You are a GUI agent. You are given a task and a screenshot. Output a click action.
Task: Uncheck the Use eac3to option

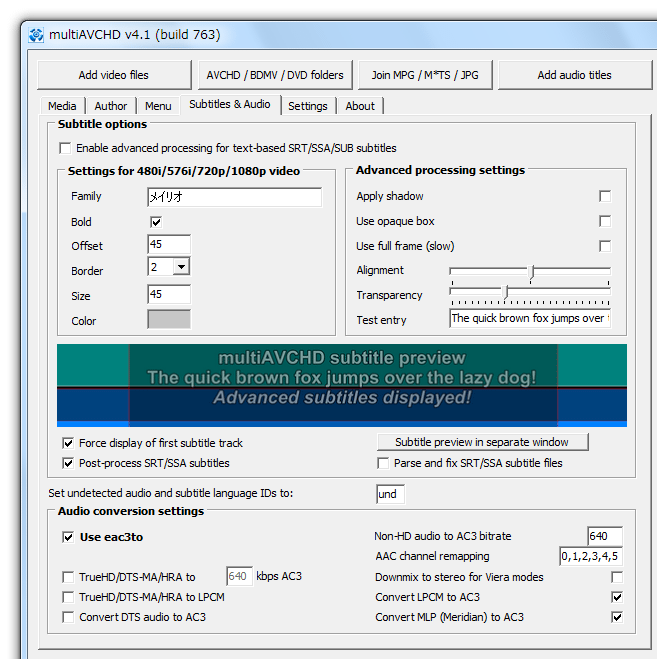point(68,537)
